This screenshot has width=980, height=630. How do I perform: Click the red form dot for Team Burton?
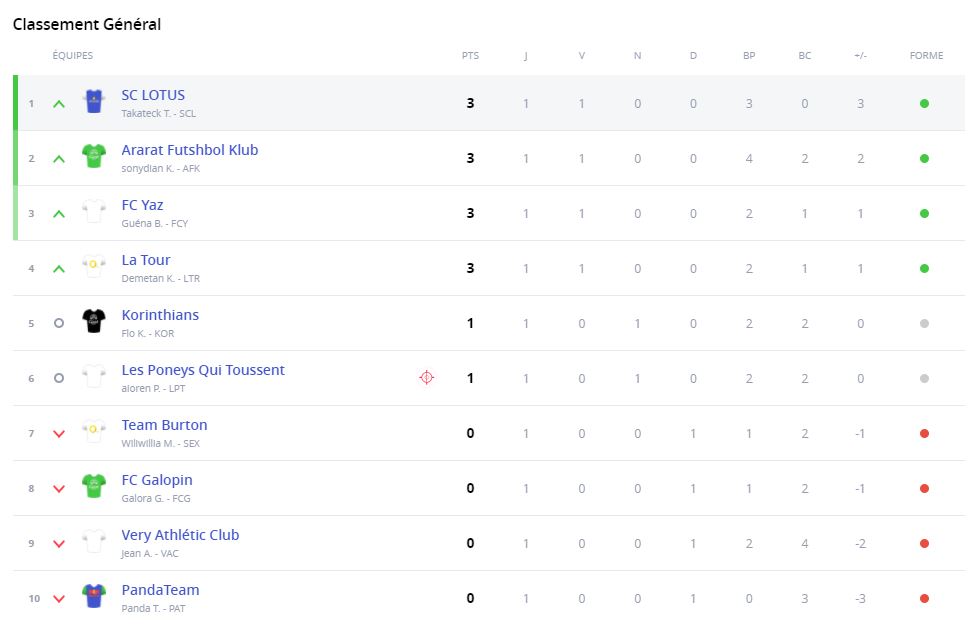(x=924, y=433)
